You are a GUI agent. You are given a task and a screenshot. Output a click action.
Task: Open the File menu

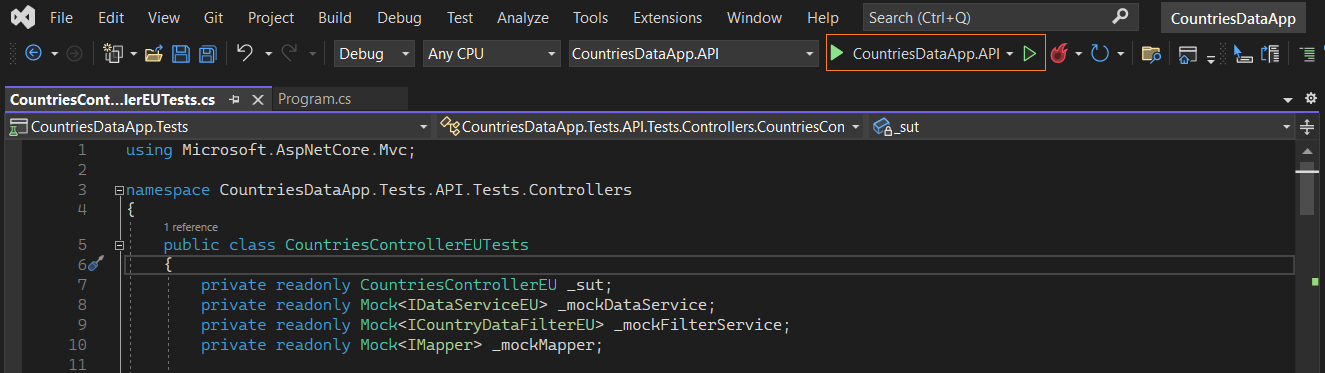(60, 18)
